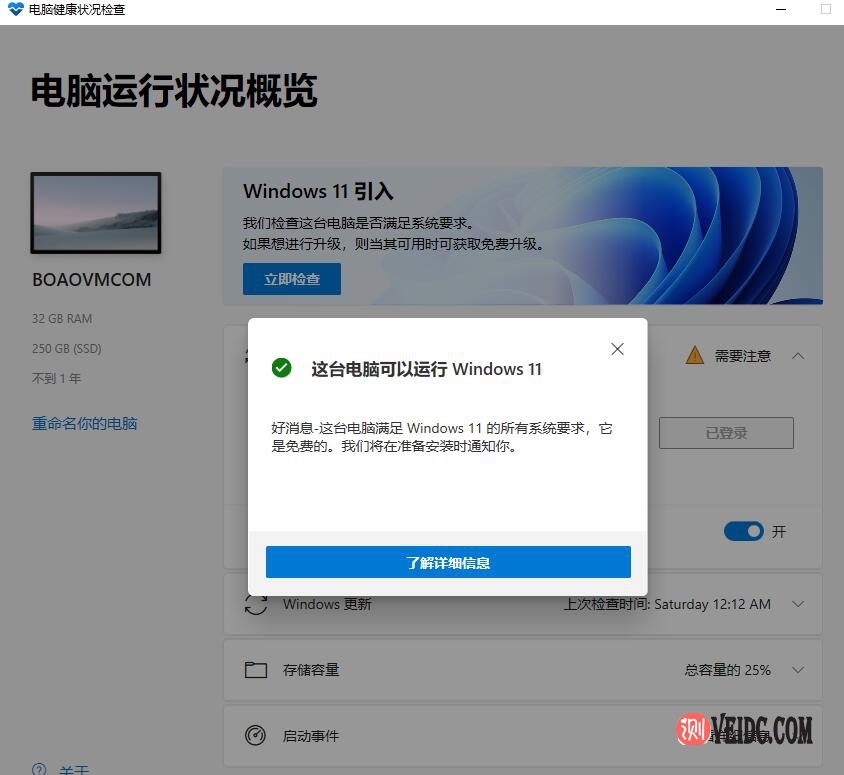Open the 重命名你的电脑 link
844x775 pixels.
pos(85,424)
